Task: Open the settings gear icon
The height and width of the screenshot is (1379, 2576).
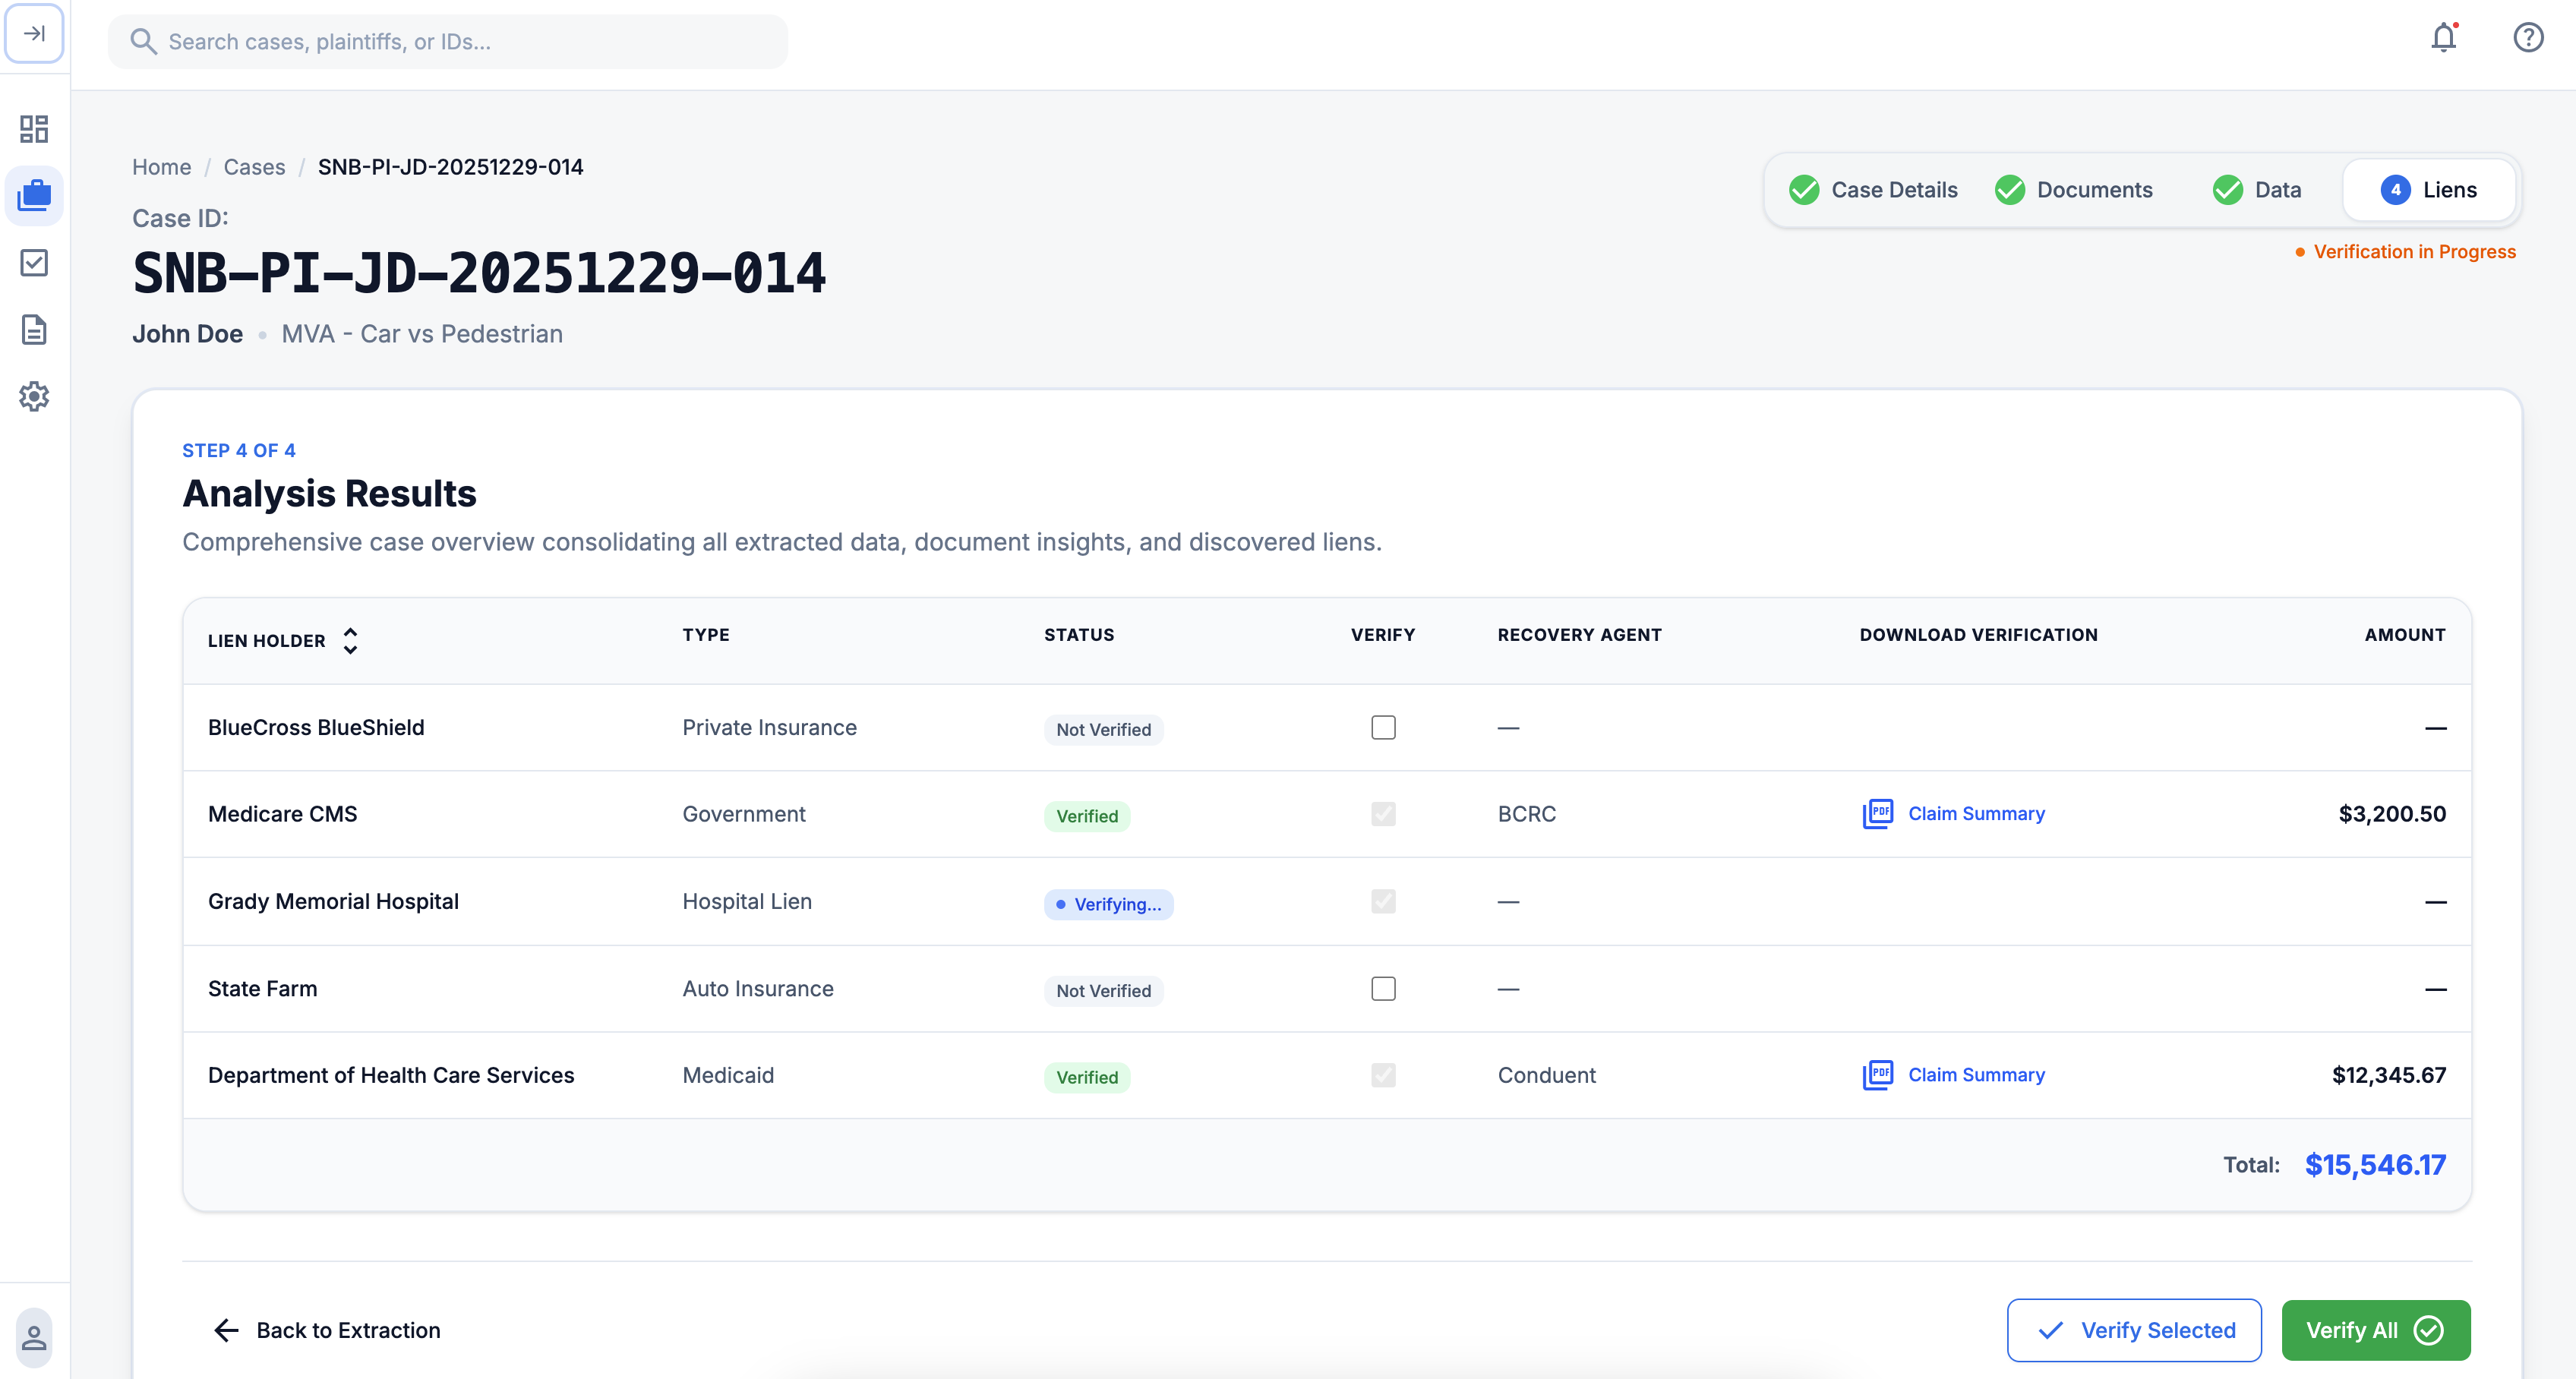Action: pyautogui.click(x=35, y=397)
